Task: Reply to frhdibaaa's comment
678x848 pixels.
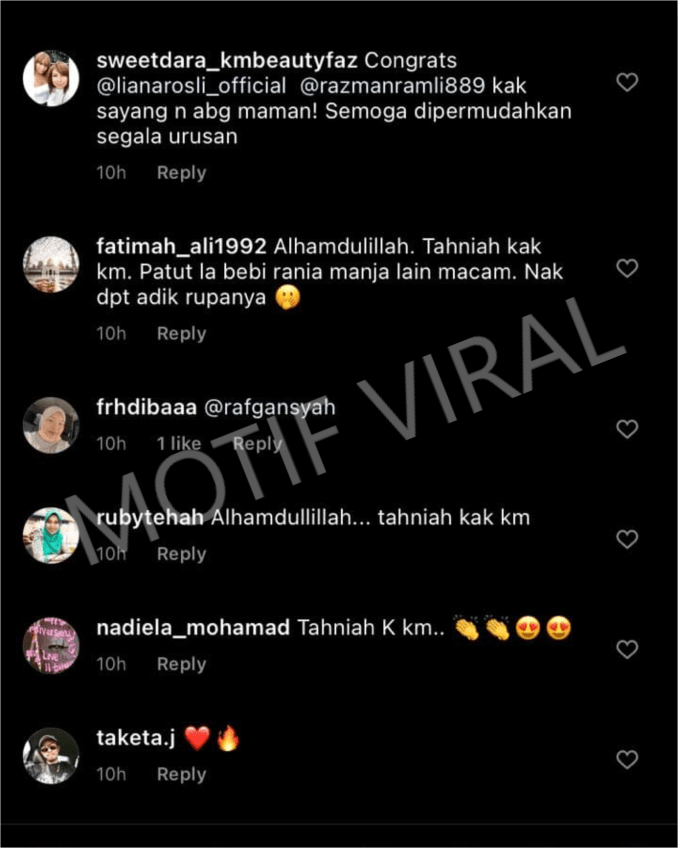Action: pyautogui.click(x=257, y=444)
